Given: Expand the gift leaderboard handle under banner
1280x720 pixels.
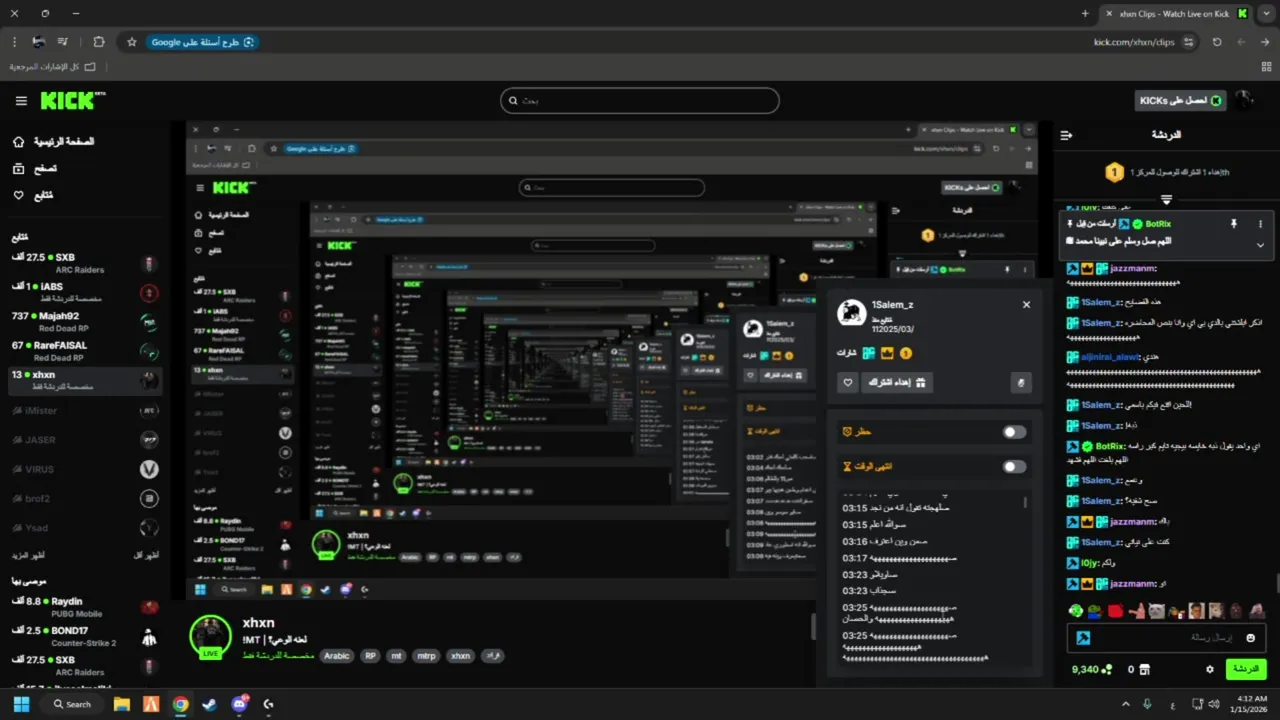Looking at the screenshot, I should (1166, 199).
